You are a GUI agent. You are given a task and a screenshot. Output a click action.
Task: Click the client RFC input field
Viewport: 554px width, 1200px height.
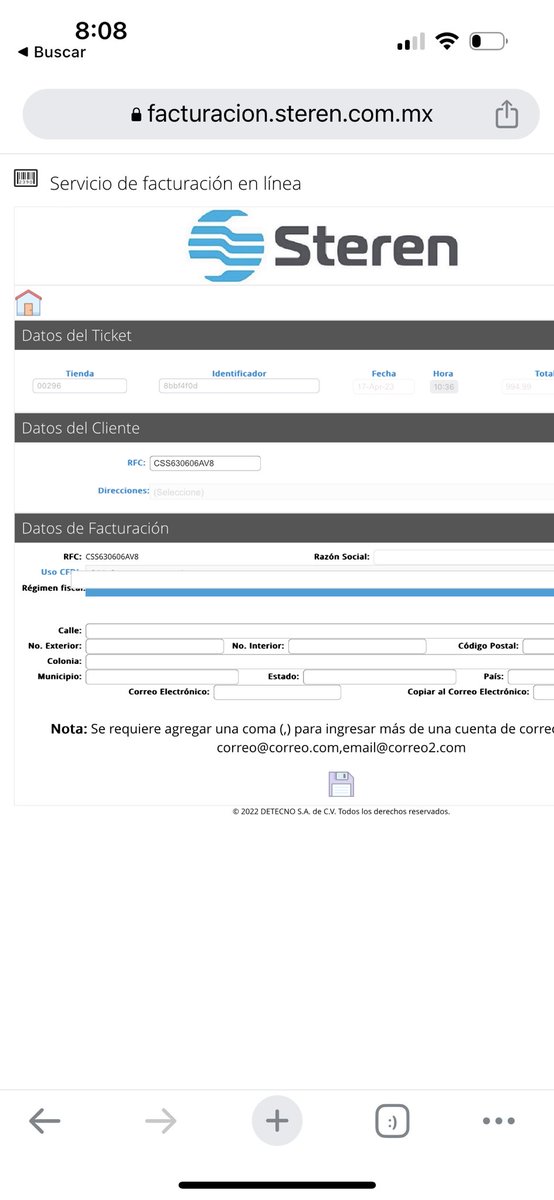click(205, 463)
